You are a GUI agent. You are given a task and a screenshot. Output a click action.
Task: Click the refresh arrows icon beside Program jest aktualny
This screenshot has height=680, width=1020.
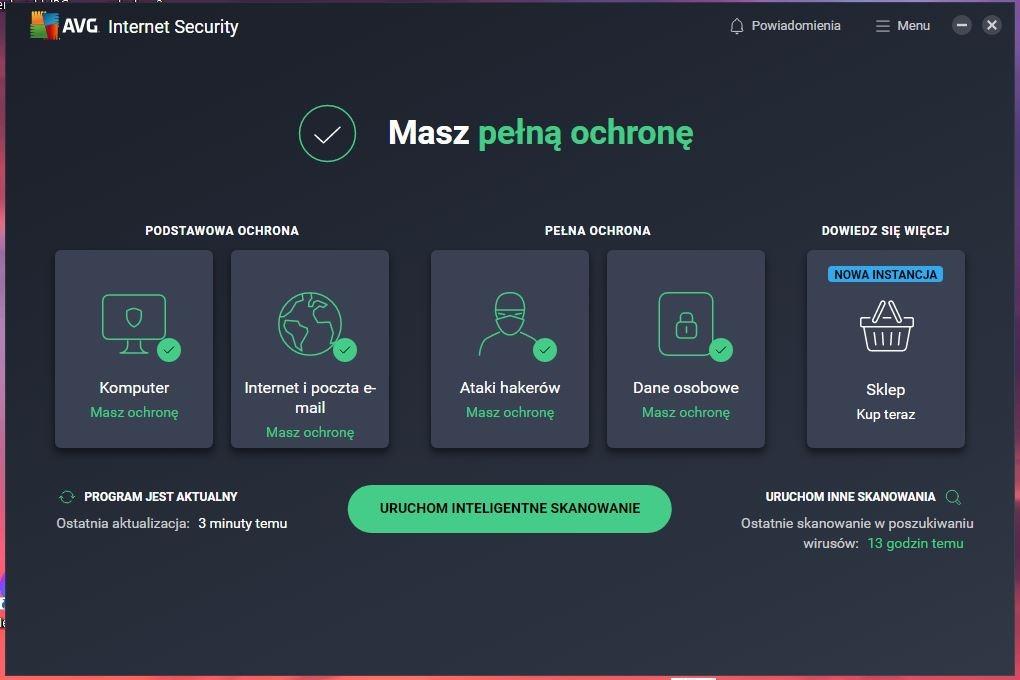67,497
